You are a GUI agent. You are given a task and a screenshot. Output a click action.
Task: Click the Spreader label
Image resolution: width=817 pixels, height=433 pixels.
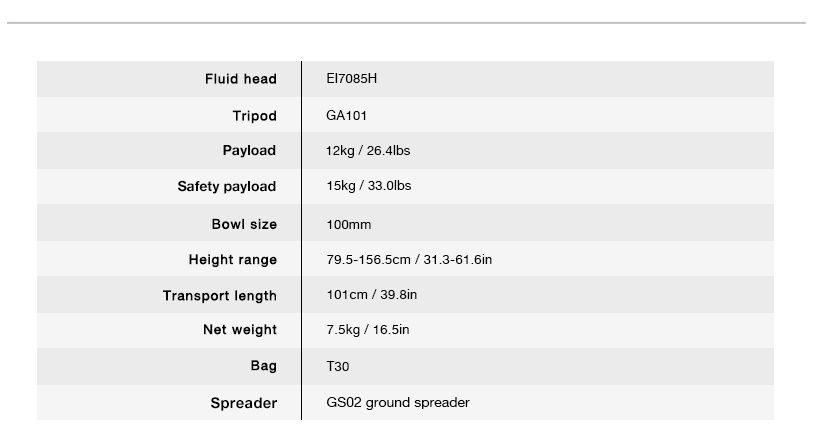[x=243, y=403]
